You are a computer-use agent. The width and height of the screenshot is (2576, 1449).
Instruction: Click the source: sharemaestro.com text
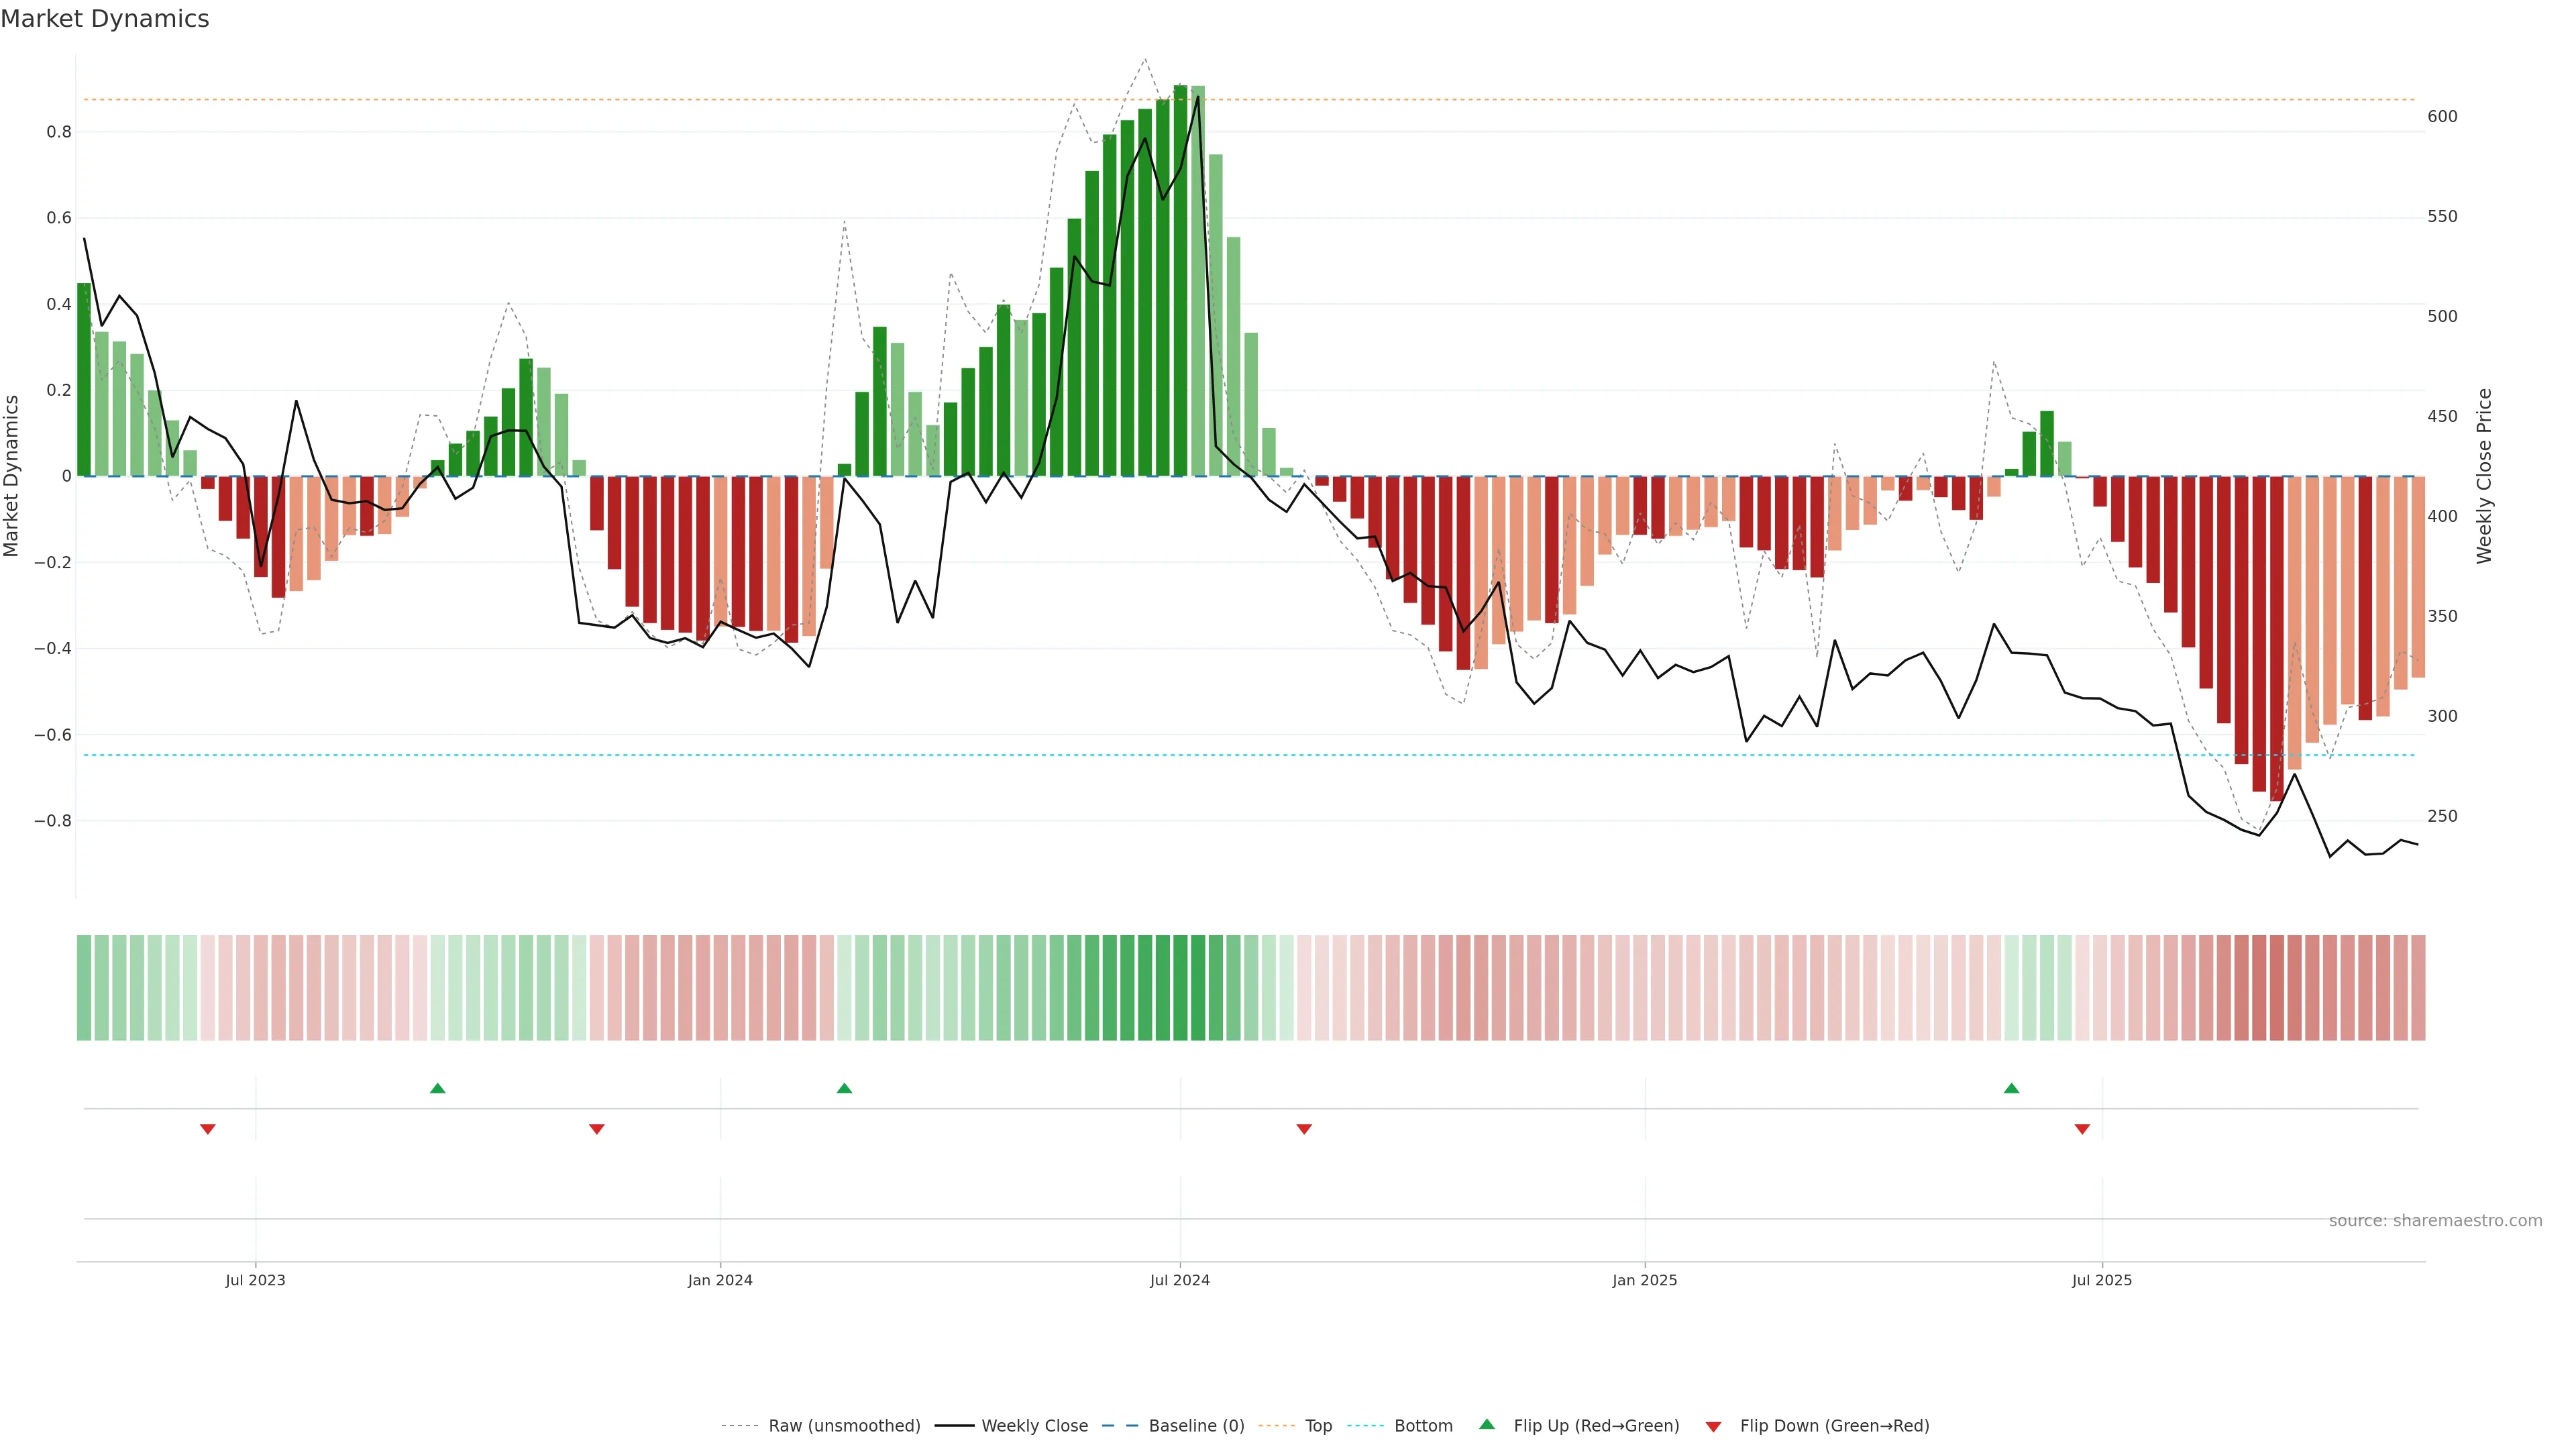2434,1221
